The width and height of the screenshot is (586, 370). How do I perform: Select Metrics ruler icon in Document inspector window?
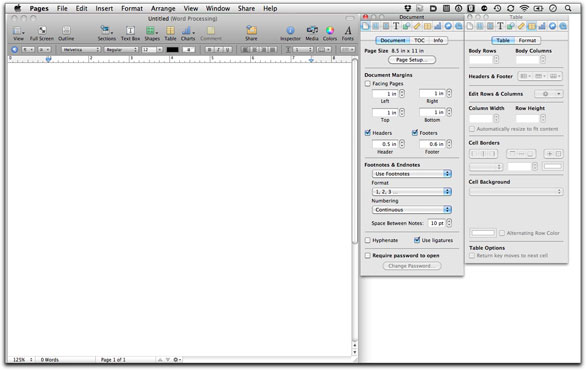tap(417, 26)
